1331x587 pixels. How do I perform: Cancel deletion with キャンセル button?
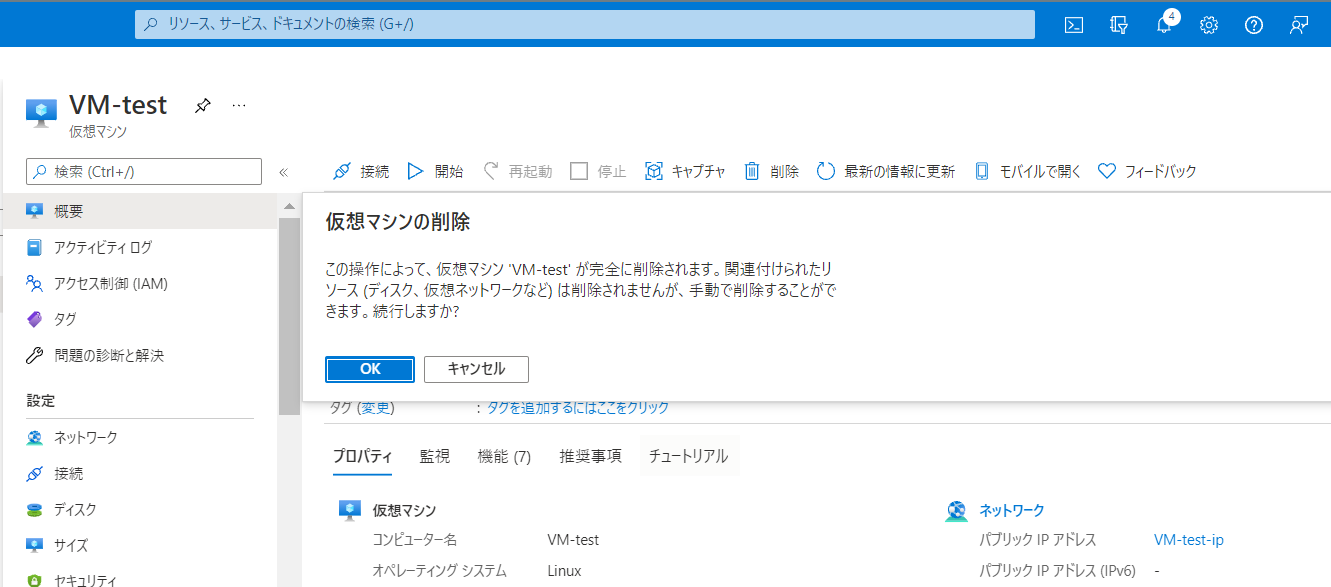(476, 369)
